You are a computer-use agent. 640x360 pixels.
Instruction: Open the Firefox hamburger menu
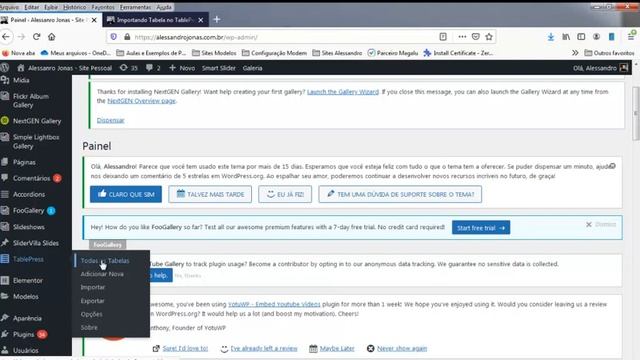631,37
